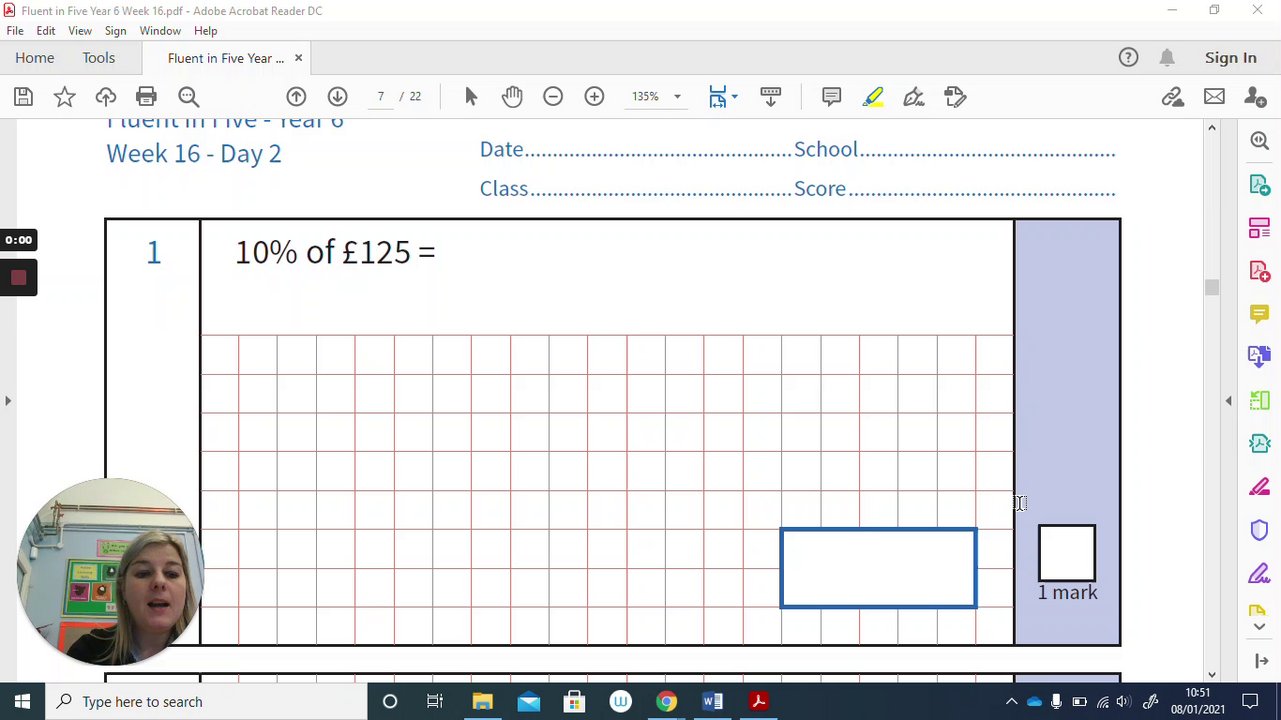Share a link using chain icon
This screenshot has width=1281, height=720.
click(x=1173, y=97)
